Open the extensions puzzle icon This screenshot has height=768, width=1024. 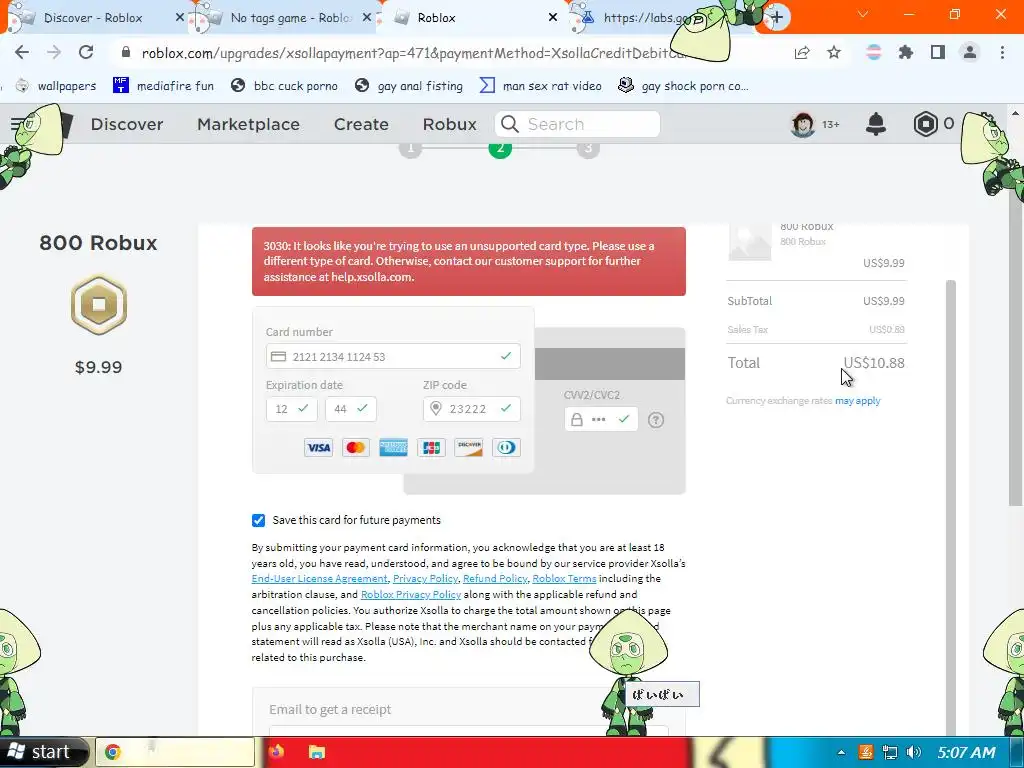pyautogui.click(x=906, y=52)
